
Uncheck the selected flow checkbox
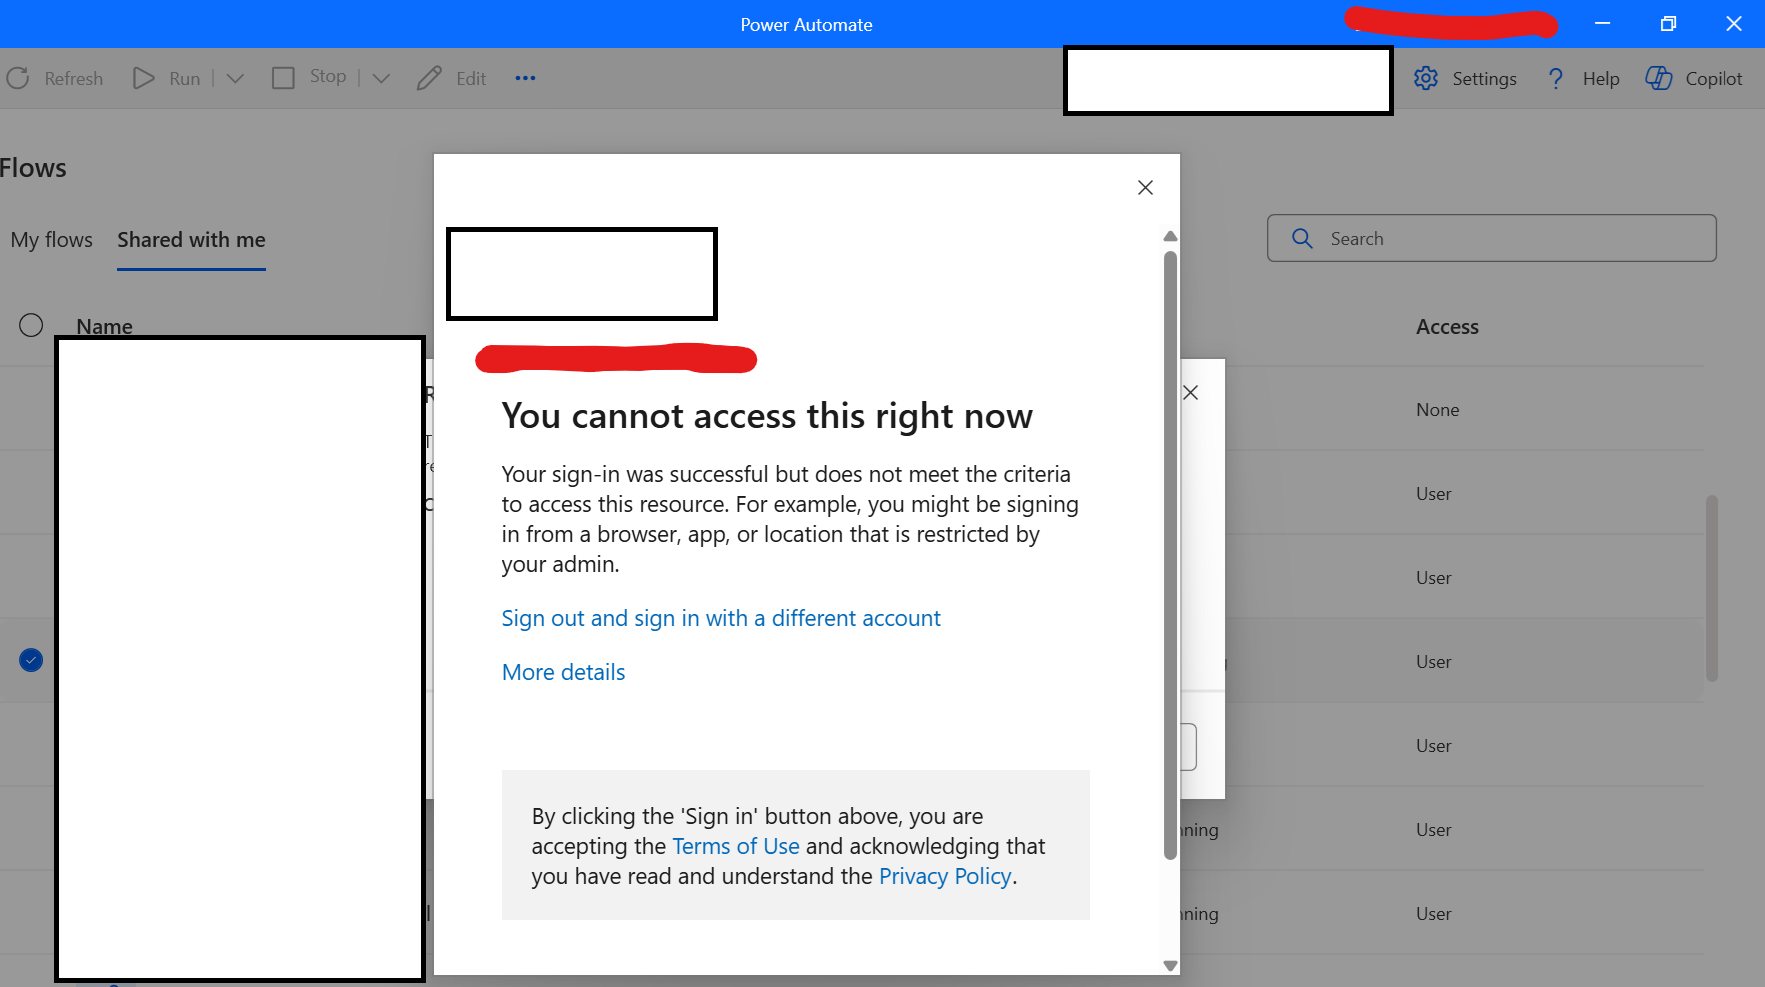point(30,659)
